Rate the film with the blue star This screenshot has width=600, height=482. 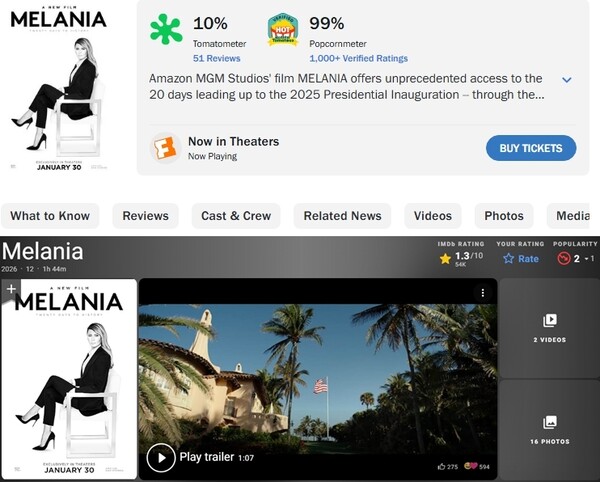(x=509, y=258)
